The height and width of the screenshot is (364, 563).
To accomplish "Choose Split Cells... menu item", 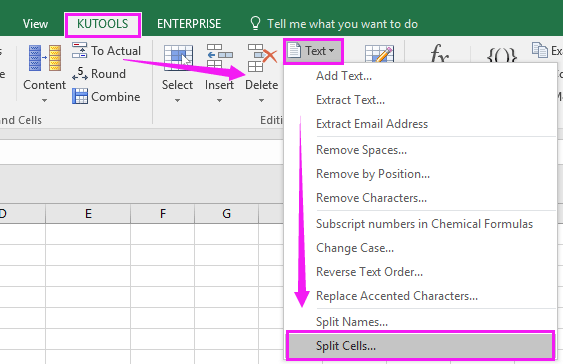I will click(x=420, y=346).
